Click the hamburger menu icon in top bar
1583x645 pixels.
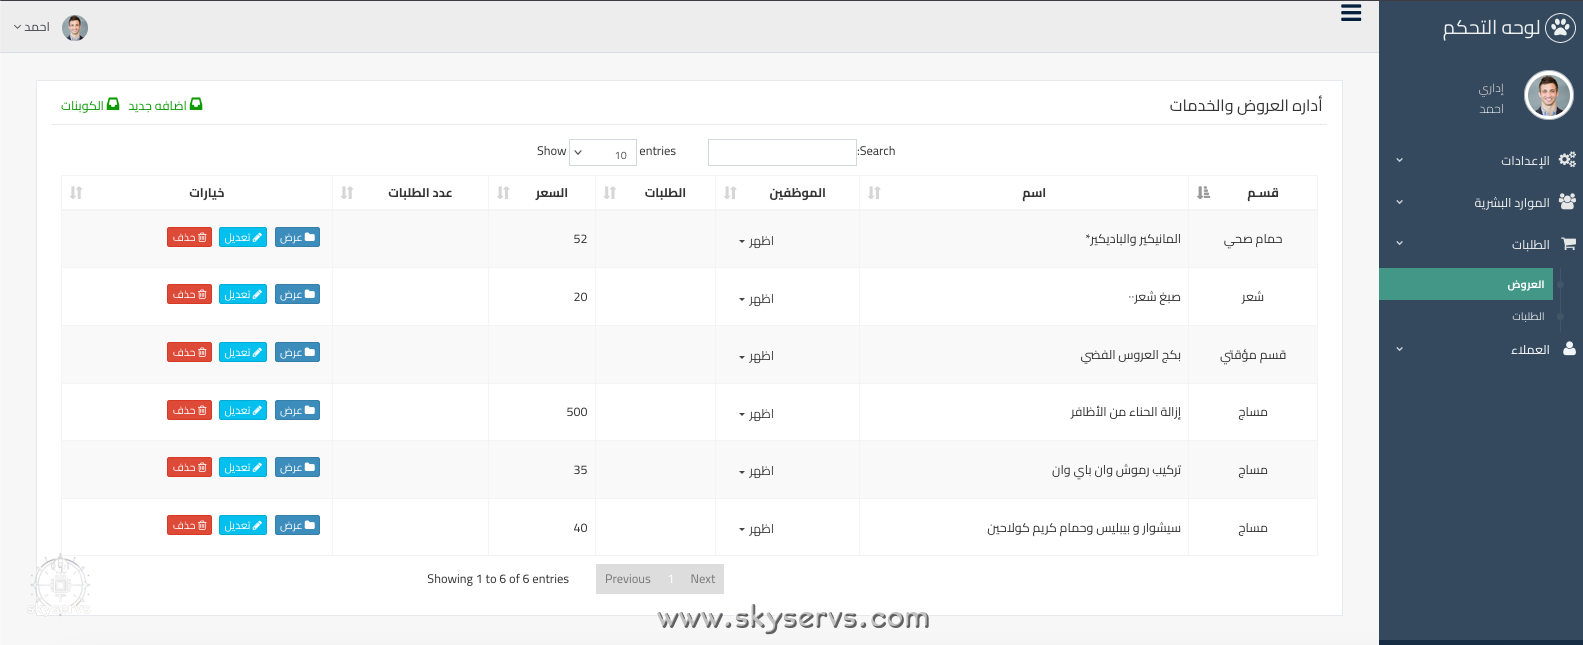tap(1351, 13)
